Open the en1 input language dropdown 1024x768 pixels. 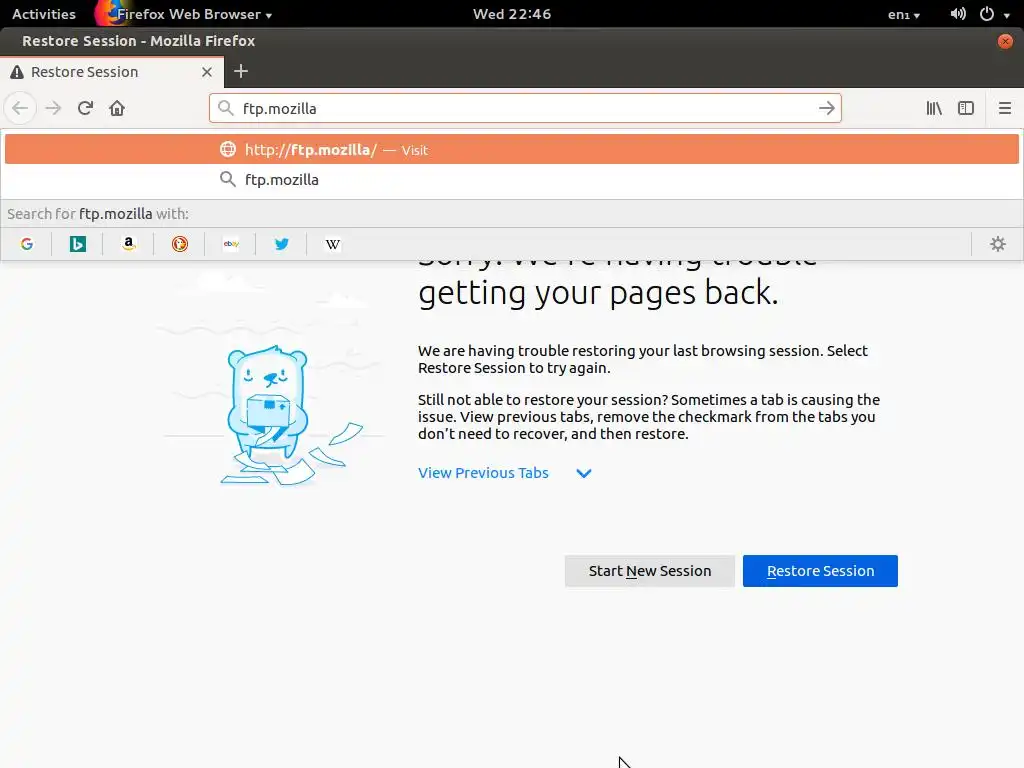[904, 14]
